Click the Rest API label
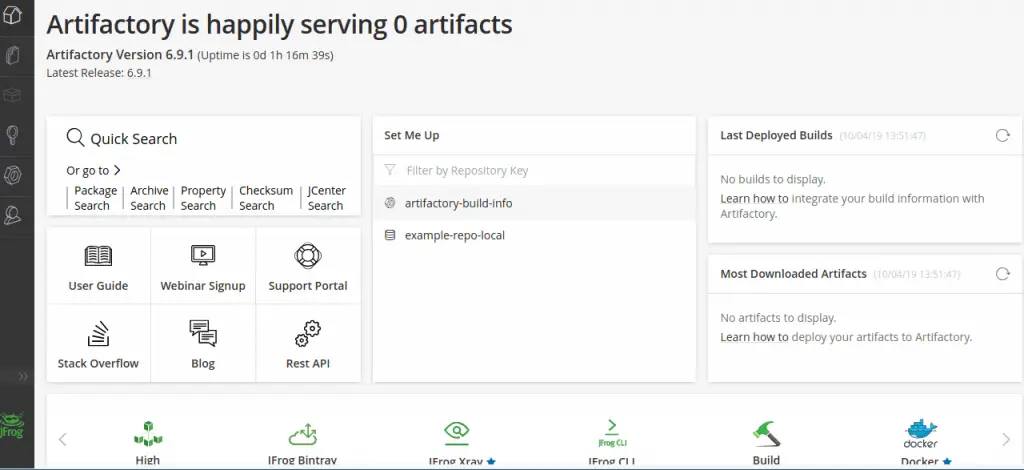Screen dimensions: 1024x470 308,364
